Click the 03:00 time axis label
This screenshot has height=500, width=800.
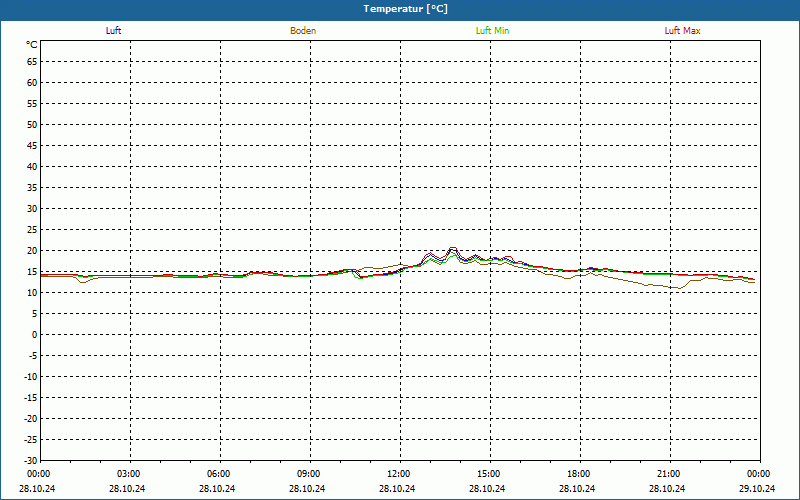[129, 474]
